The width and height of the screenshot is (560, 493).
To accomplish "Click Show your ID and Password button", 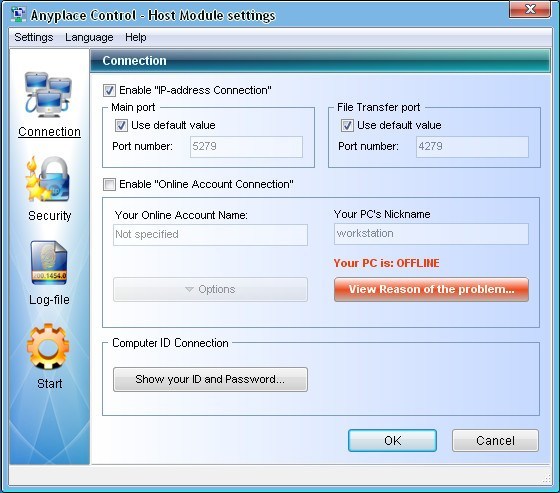I will tap(210, 379).
